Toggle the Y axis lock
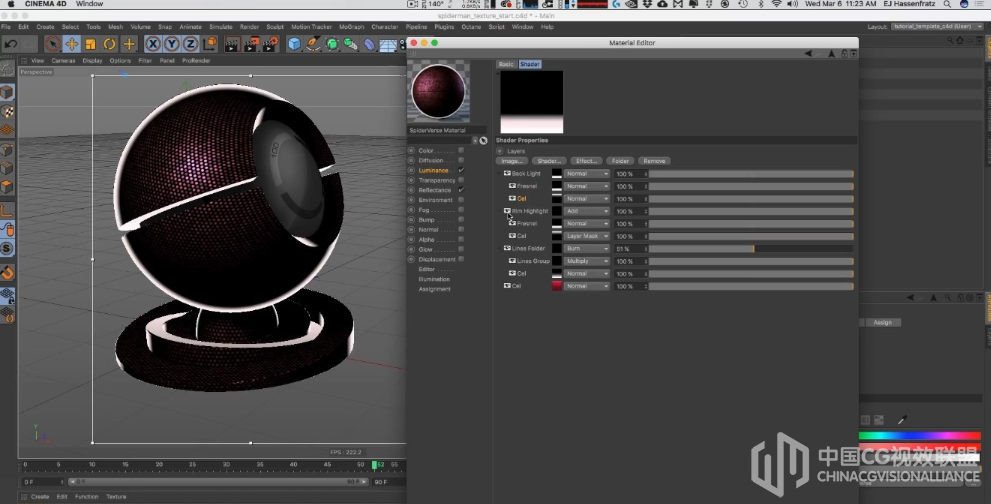 pos(171,44)
